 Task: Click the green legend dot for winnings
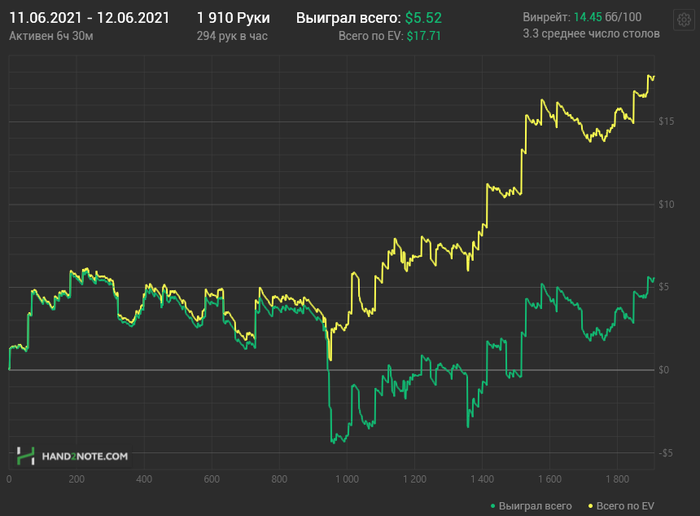click(x=493, y=506)
